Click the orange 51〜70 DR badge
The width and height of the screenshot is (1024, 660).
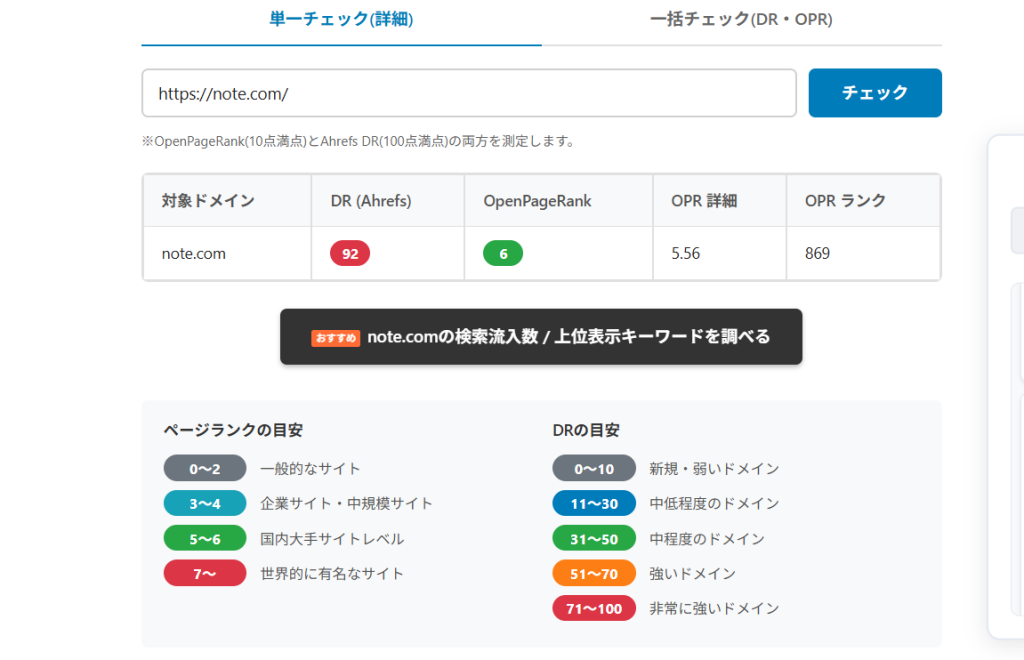594,573
